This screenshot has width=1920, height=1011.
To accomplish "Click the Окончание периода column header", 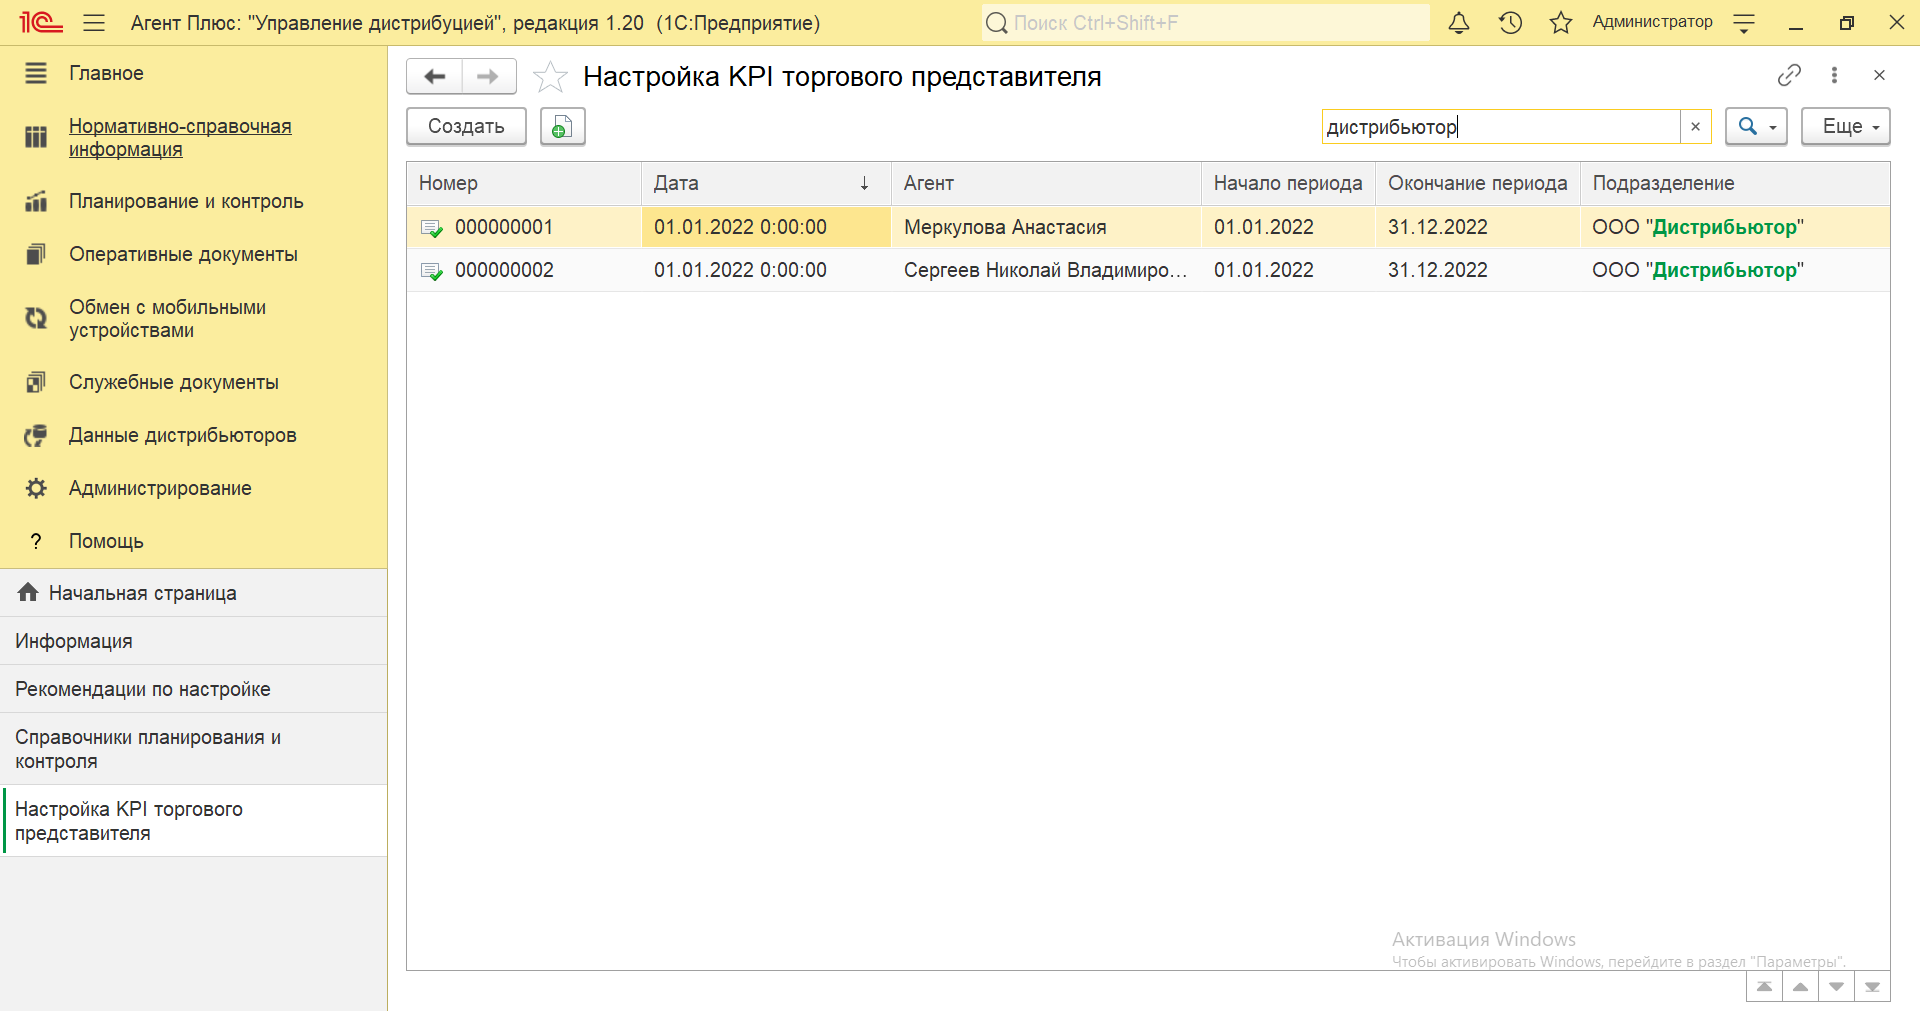I will click(x=1478, y=183).
